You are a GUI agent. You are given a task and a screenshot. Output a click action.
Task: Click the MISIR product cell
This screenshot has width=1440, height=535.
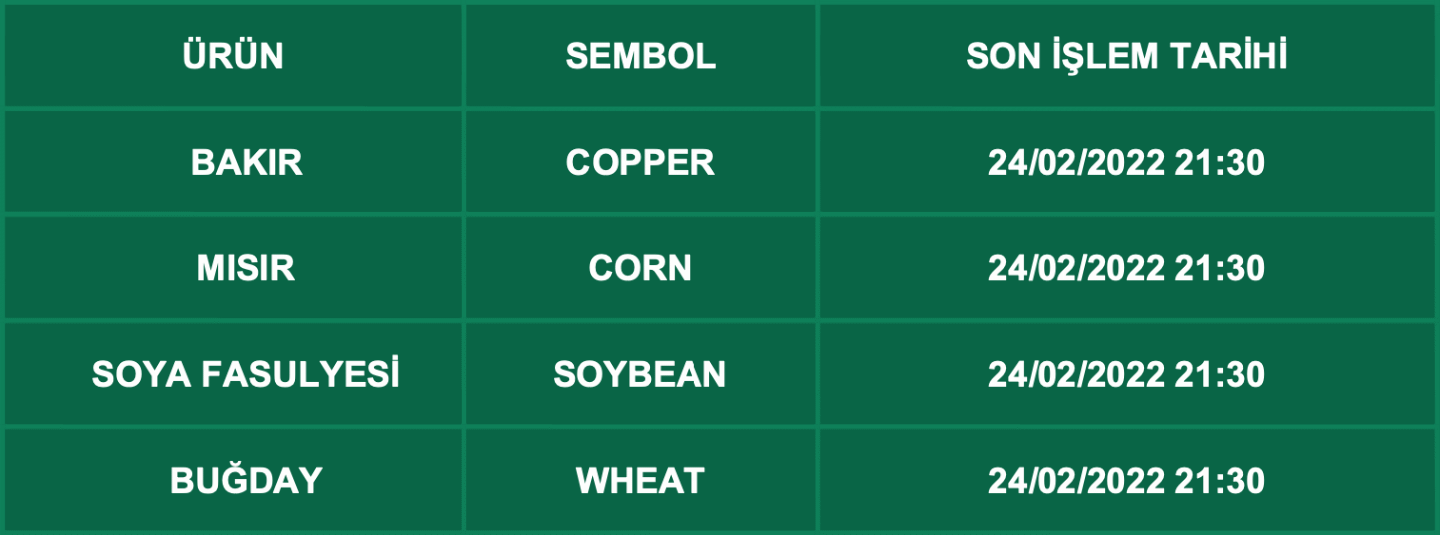[x=246, y=269]
